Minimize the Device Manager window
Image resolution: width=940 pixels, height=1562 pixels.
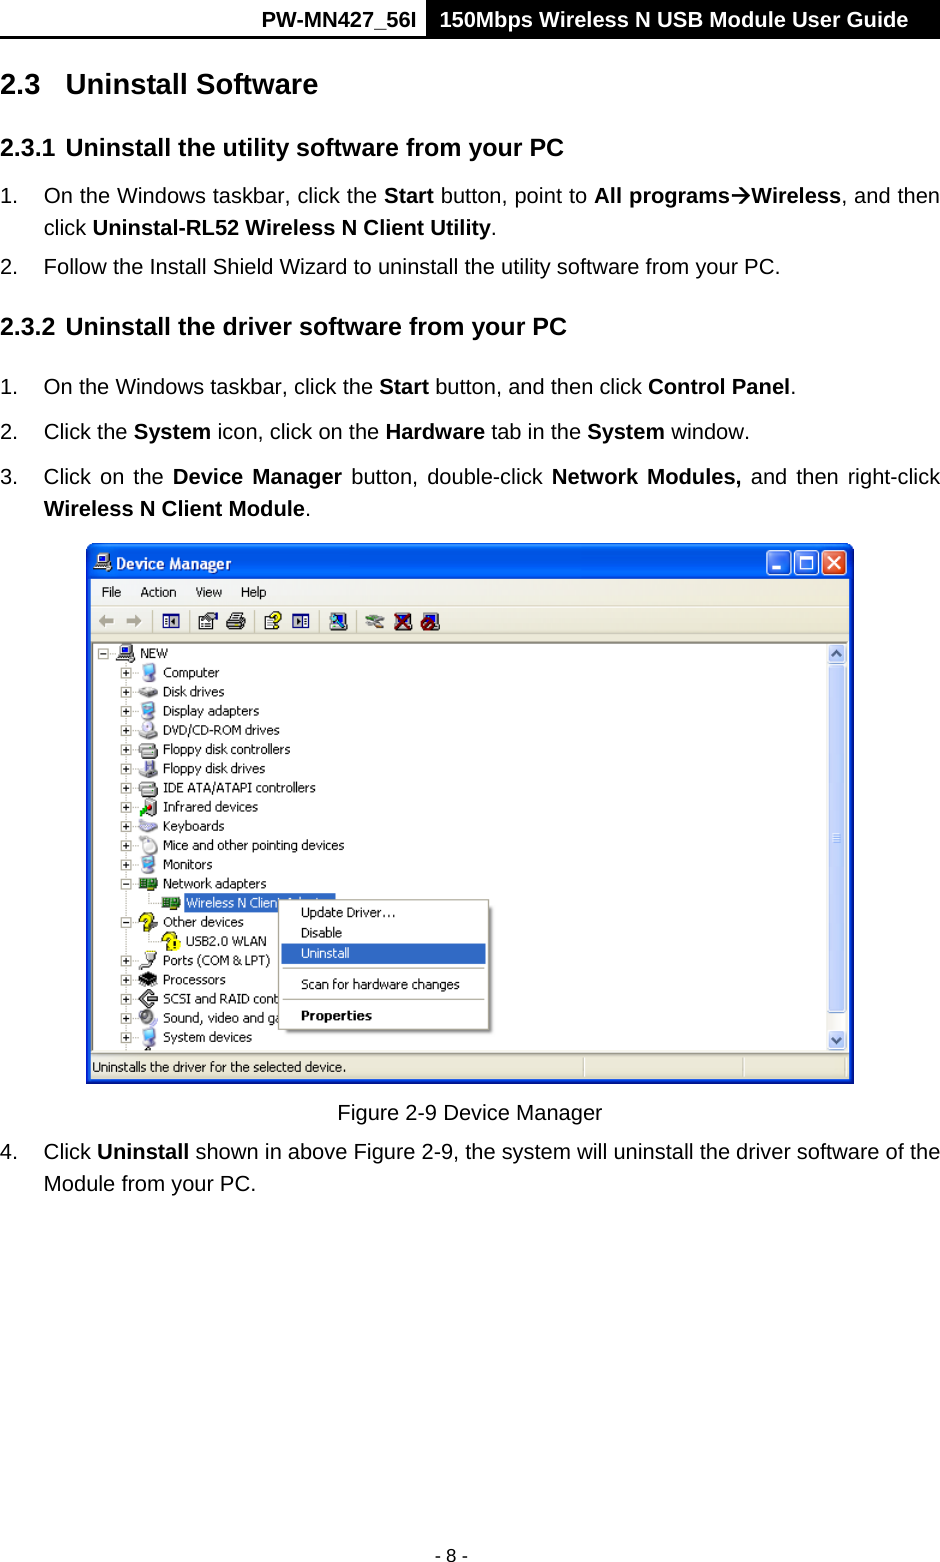[x=779, y=563]
